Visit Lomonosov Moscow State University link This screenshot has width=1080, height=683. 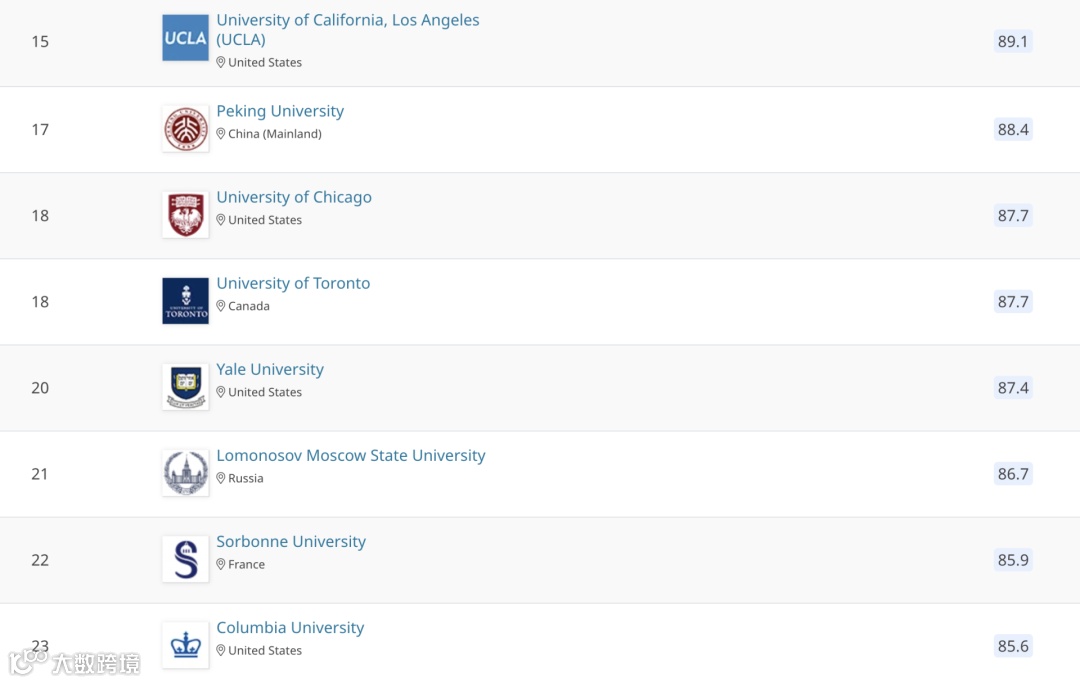click(350, 455)
